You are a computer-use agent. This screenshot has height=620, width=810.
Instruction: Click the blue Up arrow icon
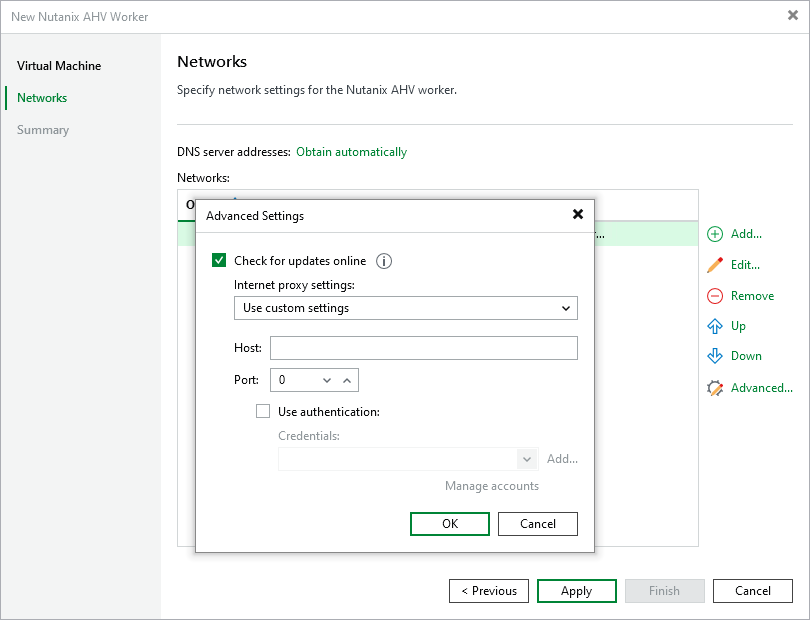(715, 326)
